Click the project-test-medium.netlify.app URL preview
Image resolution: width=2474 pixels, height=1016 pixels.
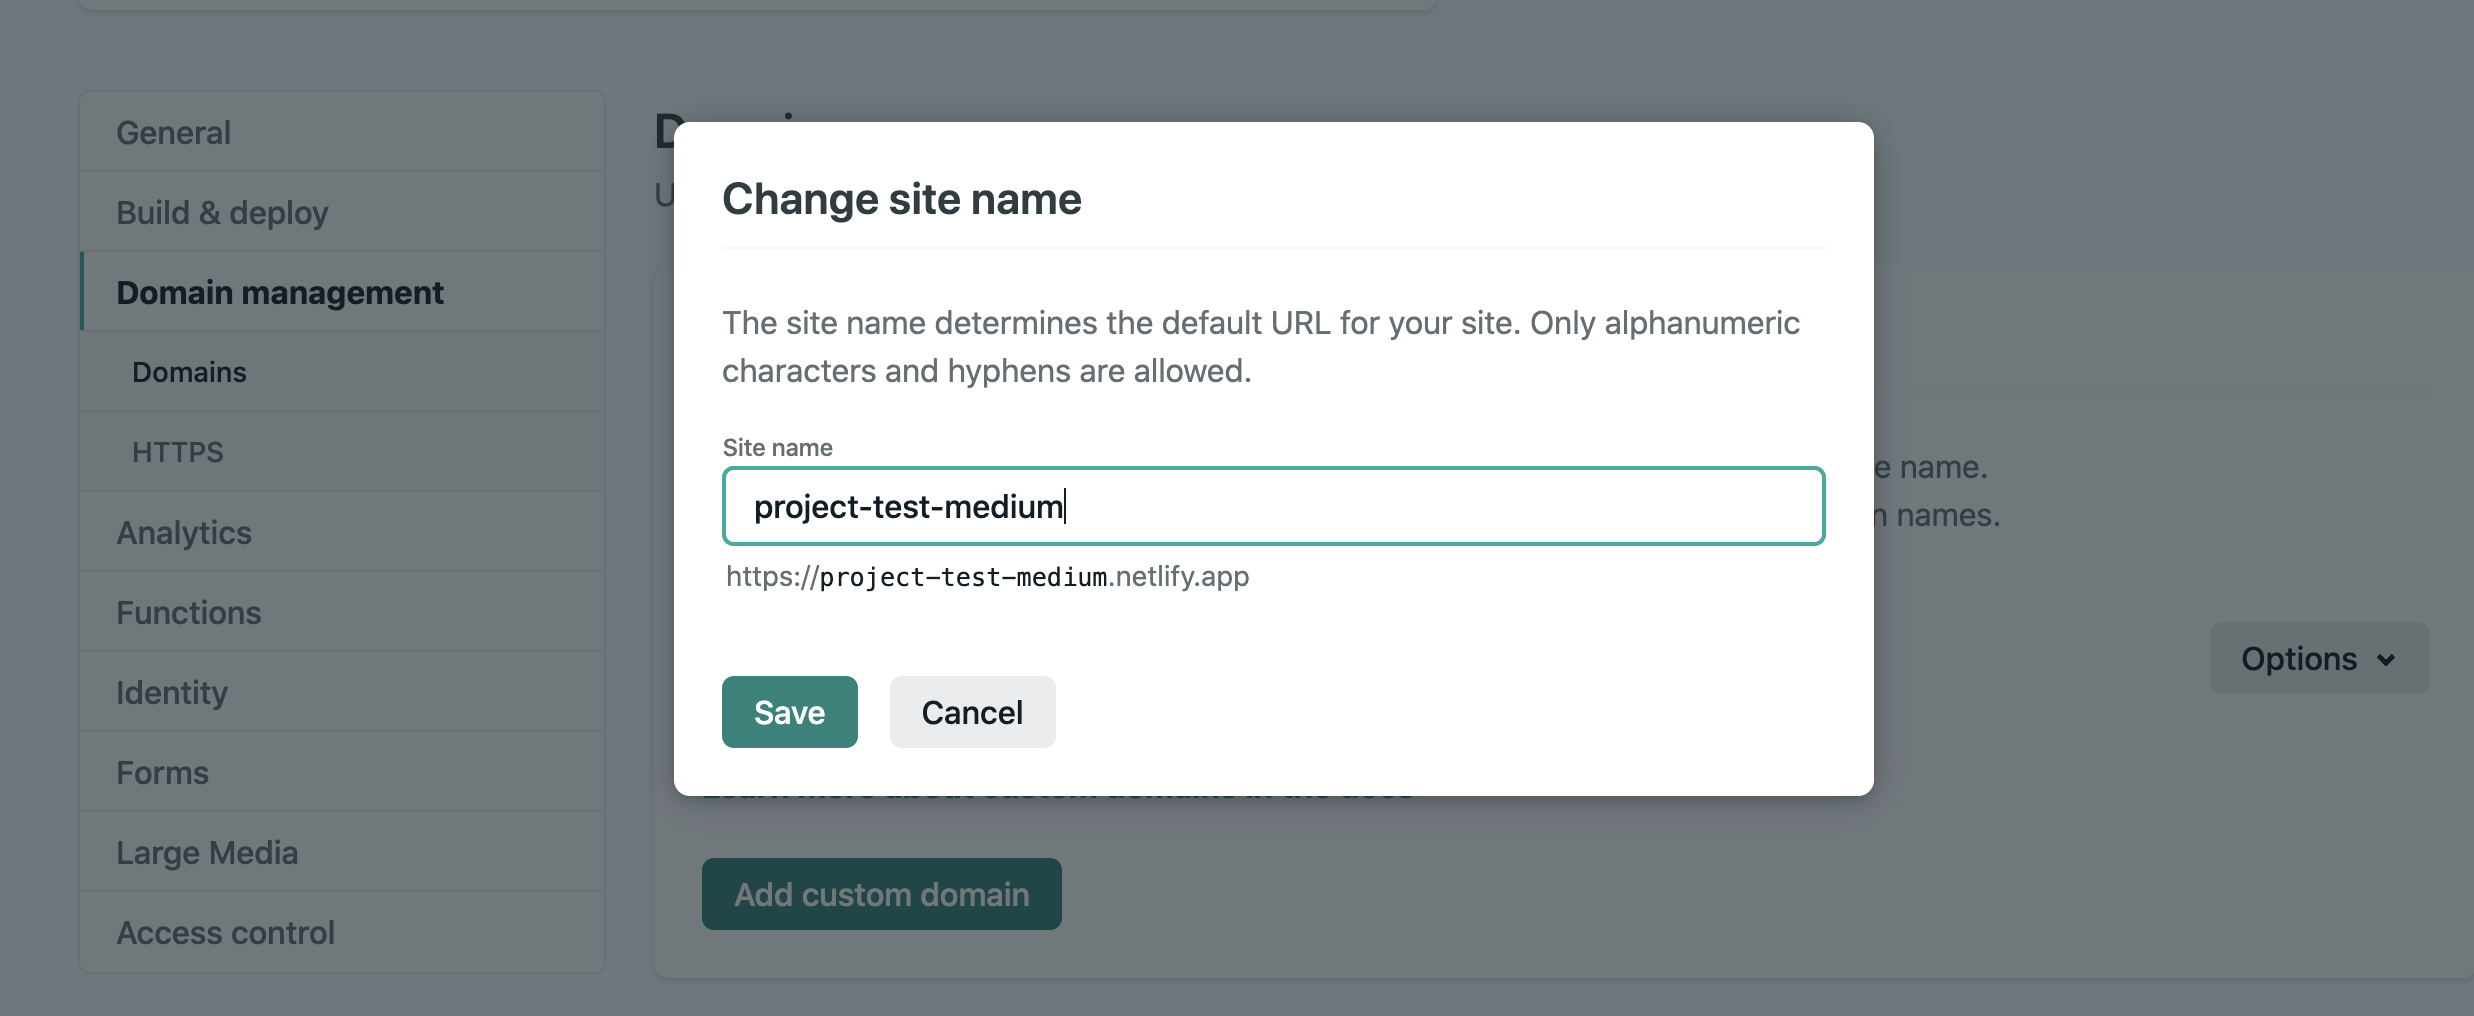point(987,577)
